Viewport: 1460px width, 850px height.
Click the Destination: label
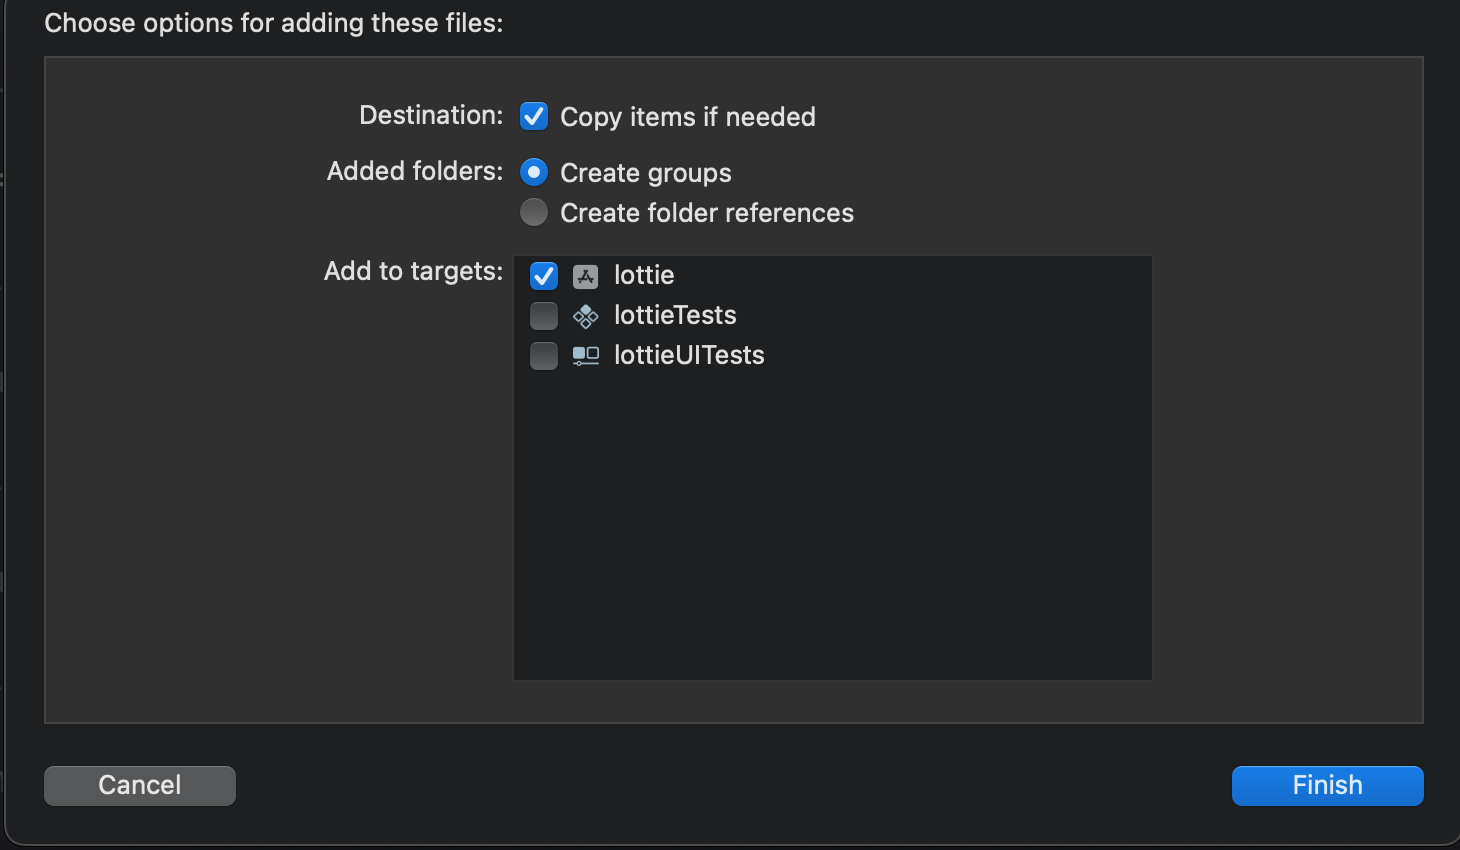coord(431,115)
